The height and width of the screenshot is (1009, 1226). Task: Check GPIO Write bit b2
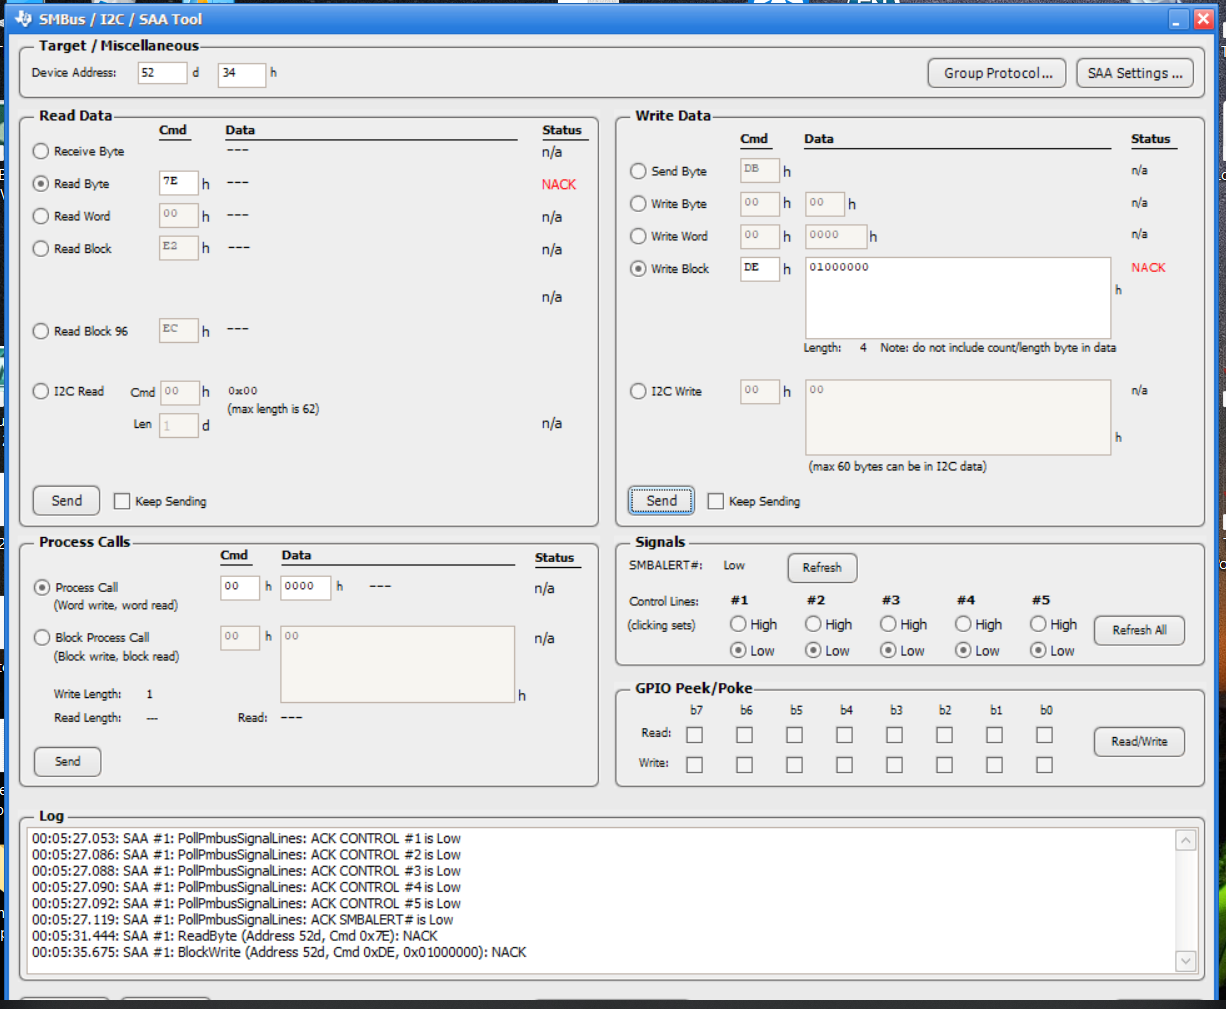point(945,765)
